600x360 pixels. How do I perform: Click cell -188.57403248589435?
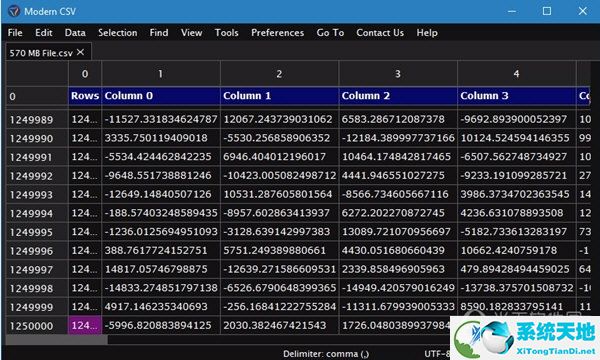161,213
